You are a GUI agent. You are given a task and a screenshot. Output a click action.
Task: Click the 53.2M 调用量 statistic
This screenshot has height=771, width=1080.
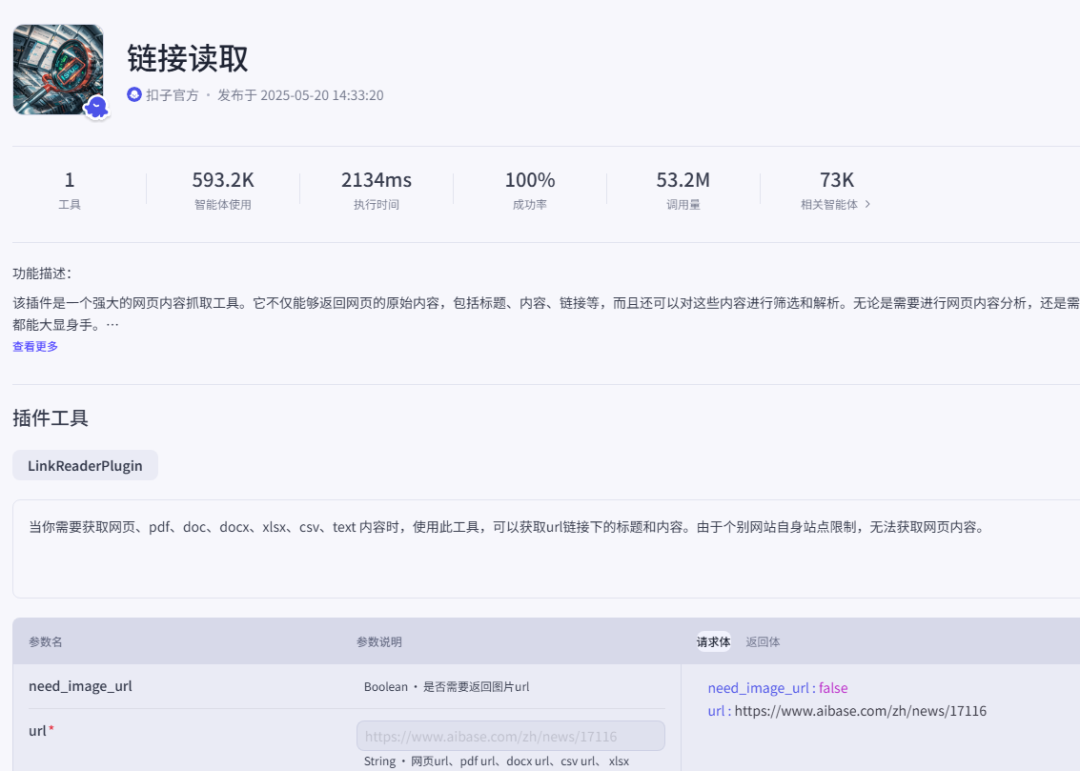[x=683, y=180]
